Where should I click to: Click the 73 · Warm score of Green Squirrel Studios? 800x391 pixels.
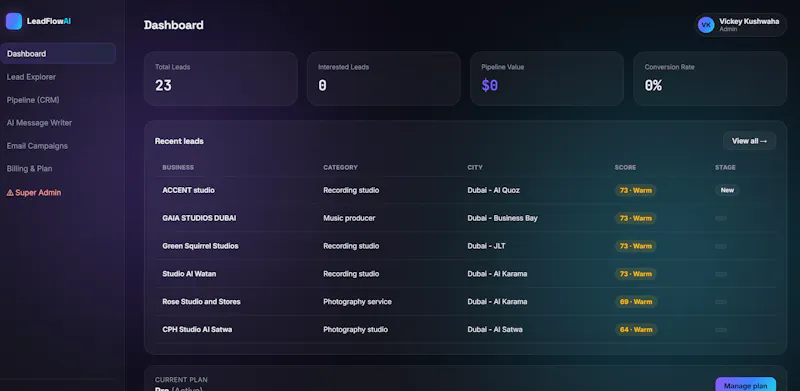(x=636, y=246)
